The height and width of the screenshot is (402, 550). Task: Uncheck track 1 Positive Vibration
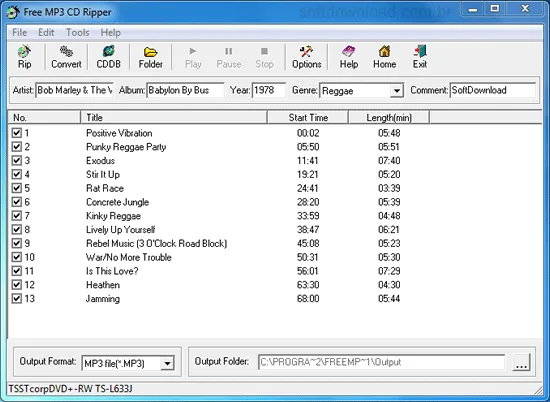coord(16,133)
